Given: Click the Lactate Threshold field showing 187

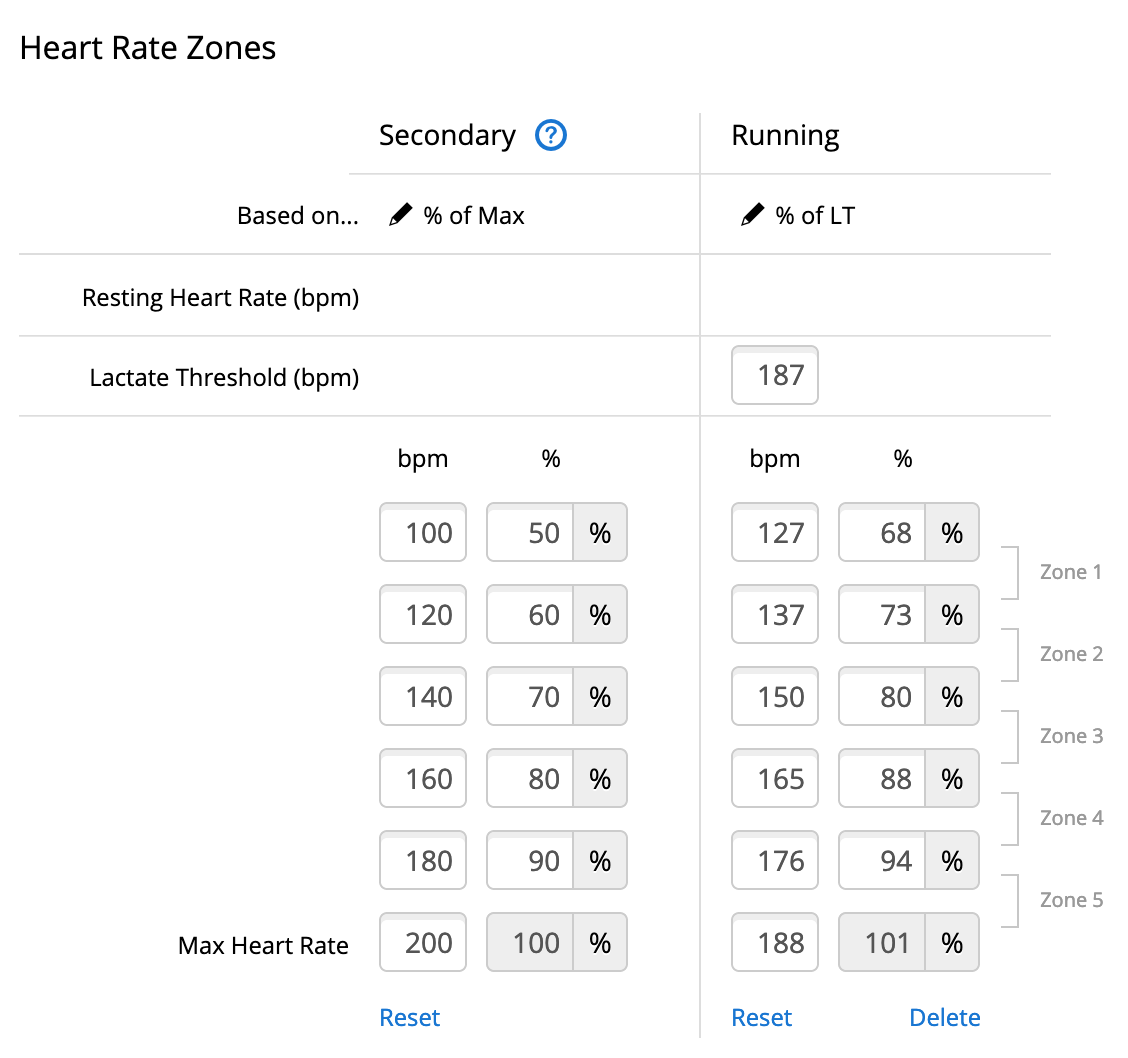Looking at the screenshot, I should tap(775, 376).
